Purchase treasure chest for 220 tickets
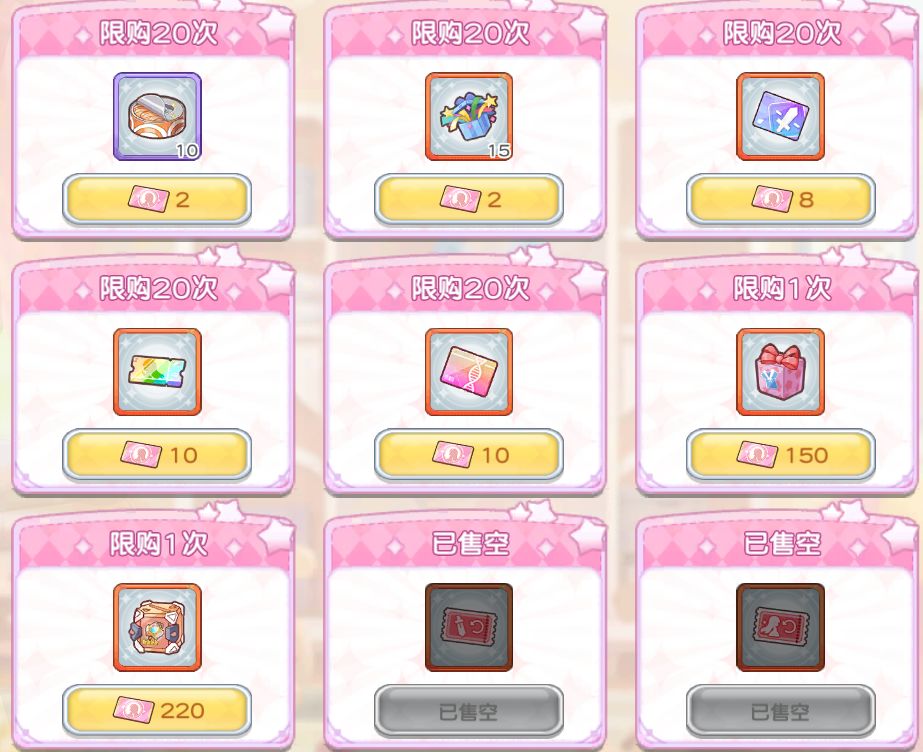This screenshot has width=923, height=752. (157, 711)
